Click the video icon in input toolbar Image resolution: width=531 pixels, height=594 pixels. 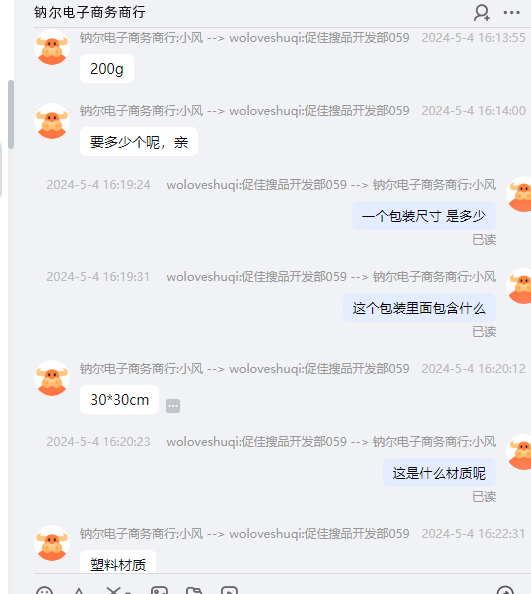click(x=230, y=591)
